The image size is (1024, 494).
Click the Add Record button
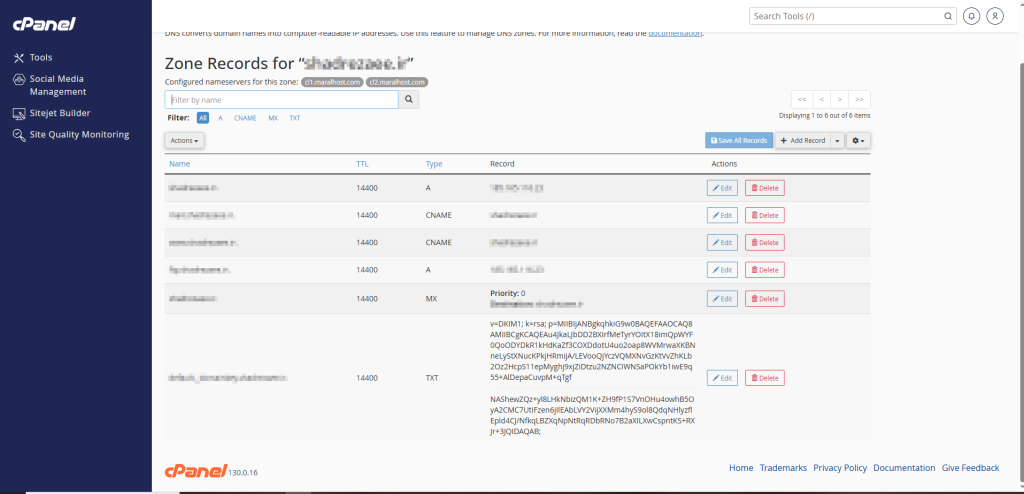(x=802, y=141)
